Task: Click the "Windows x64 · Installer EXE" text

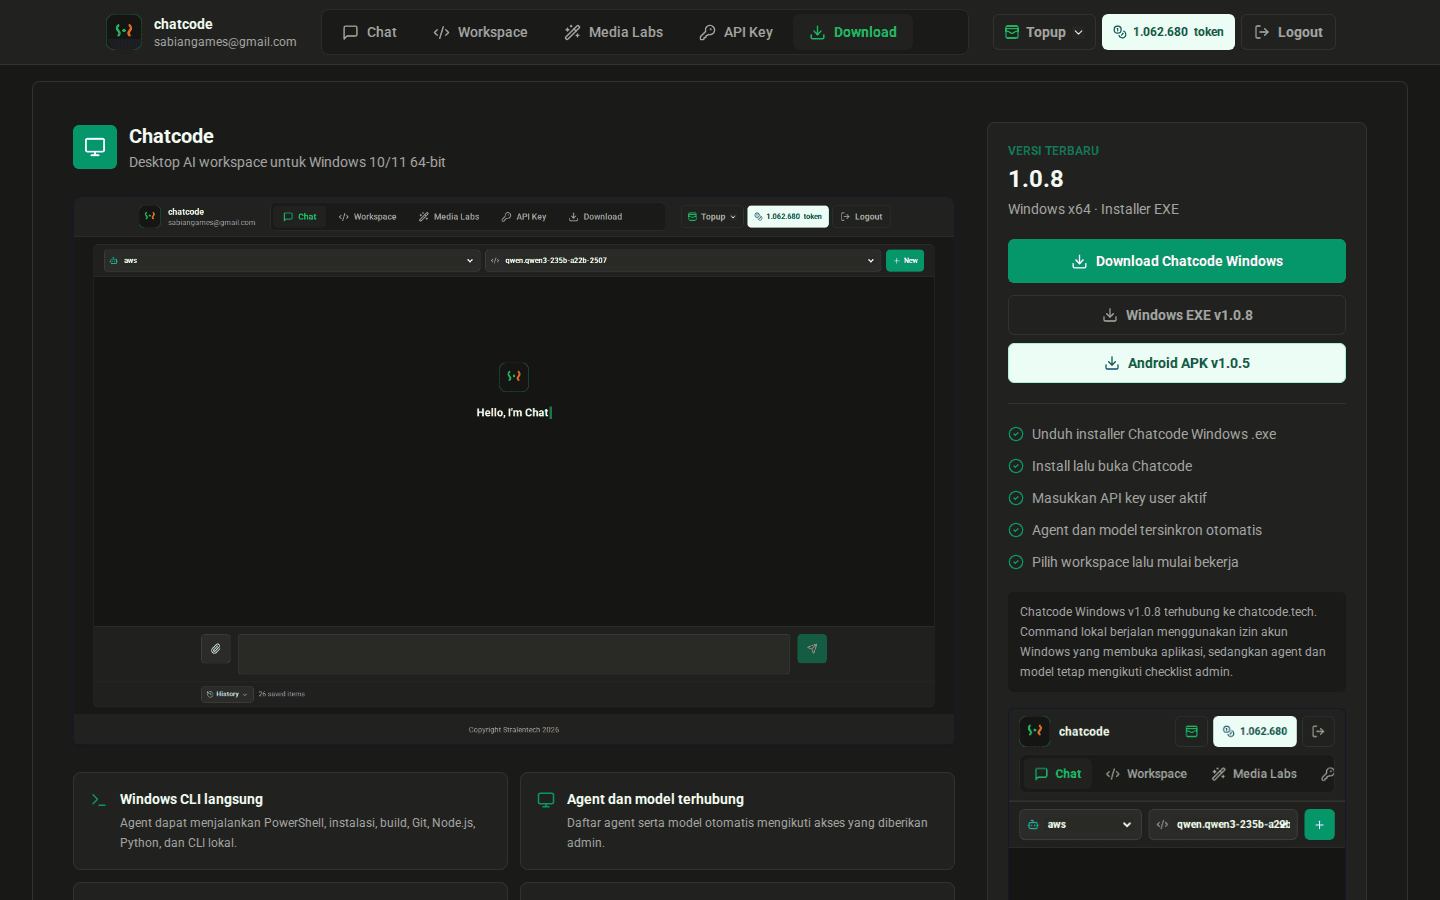Action: click(x=1093, y=209)
